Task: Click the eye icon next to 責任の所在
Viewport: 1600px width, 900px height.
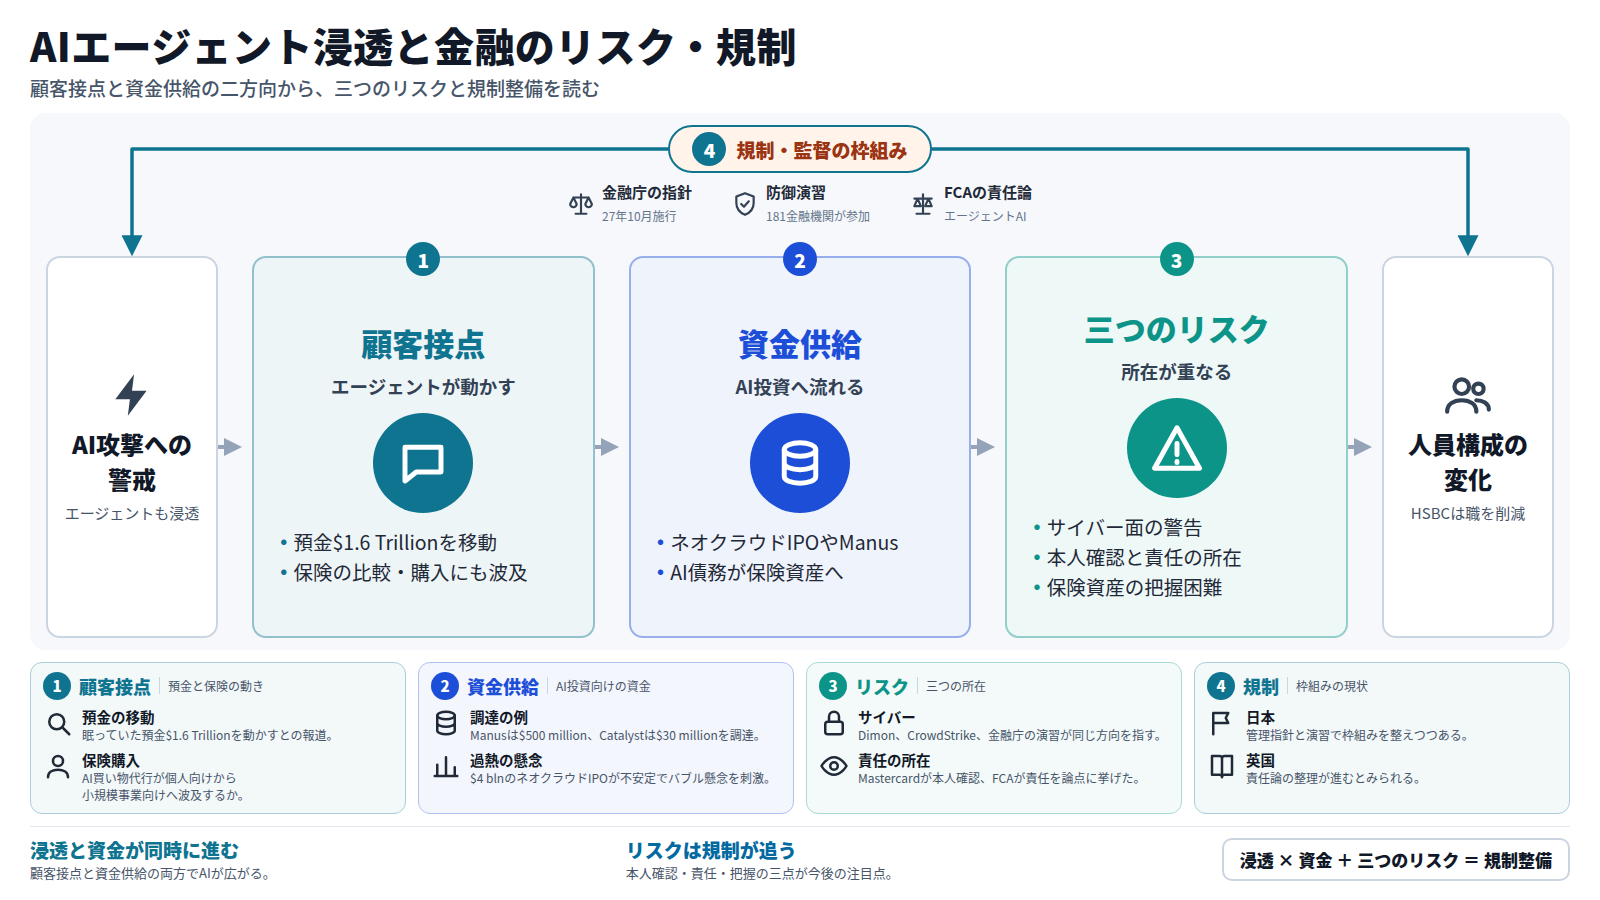Action: point(834,766)
